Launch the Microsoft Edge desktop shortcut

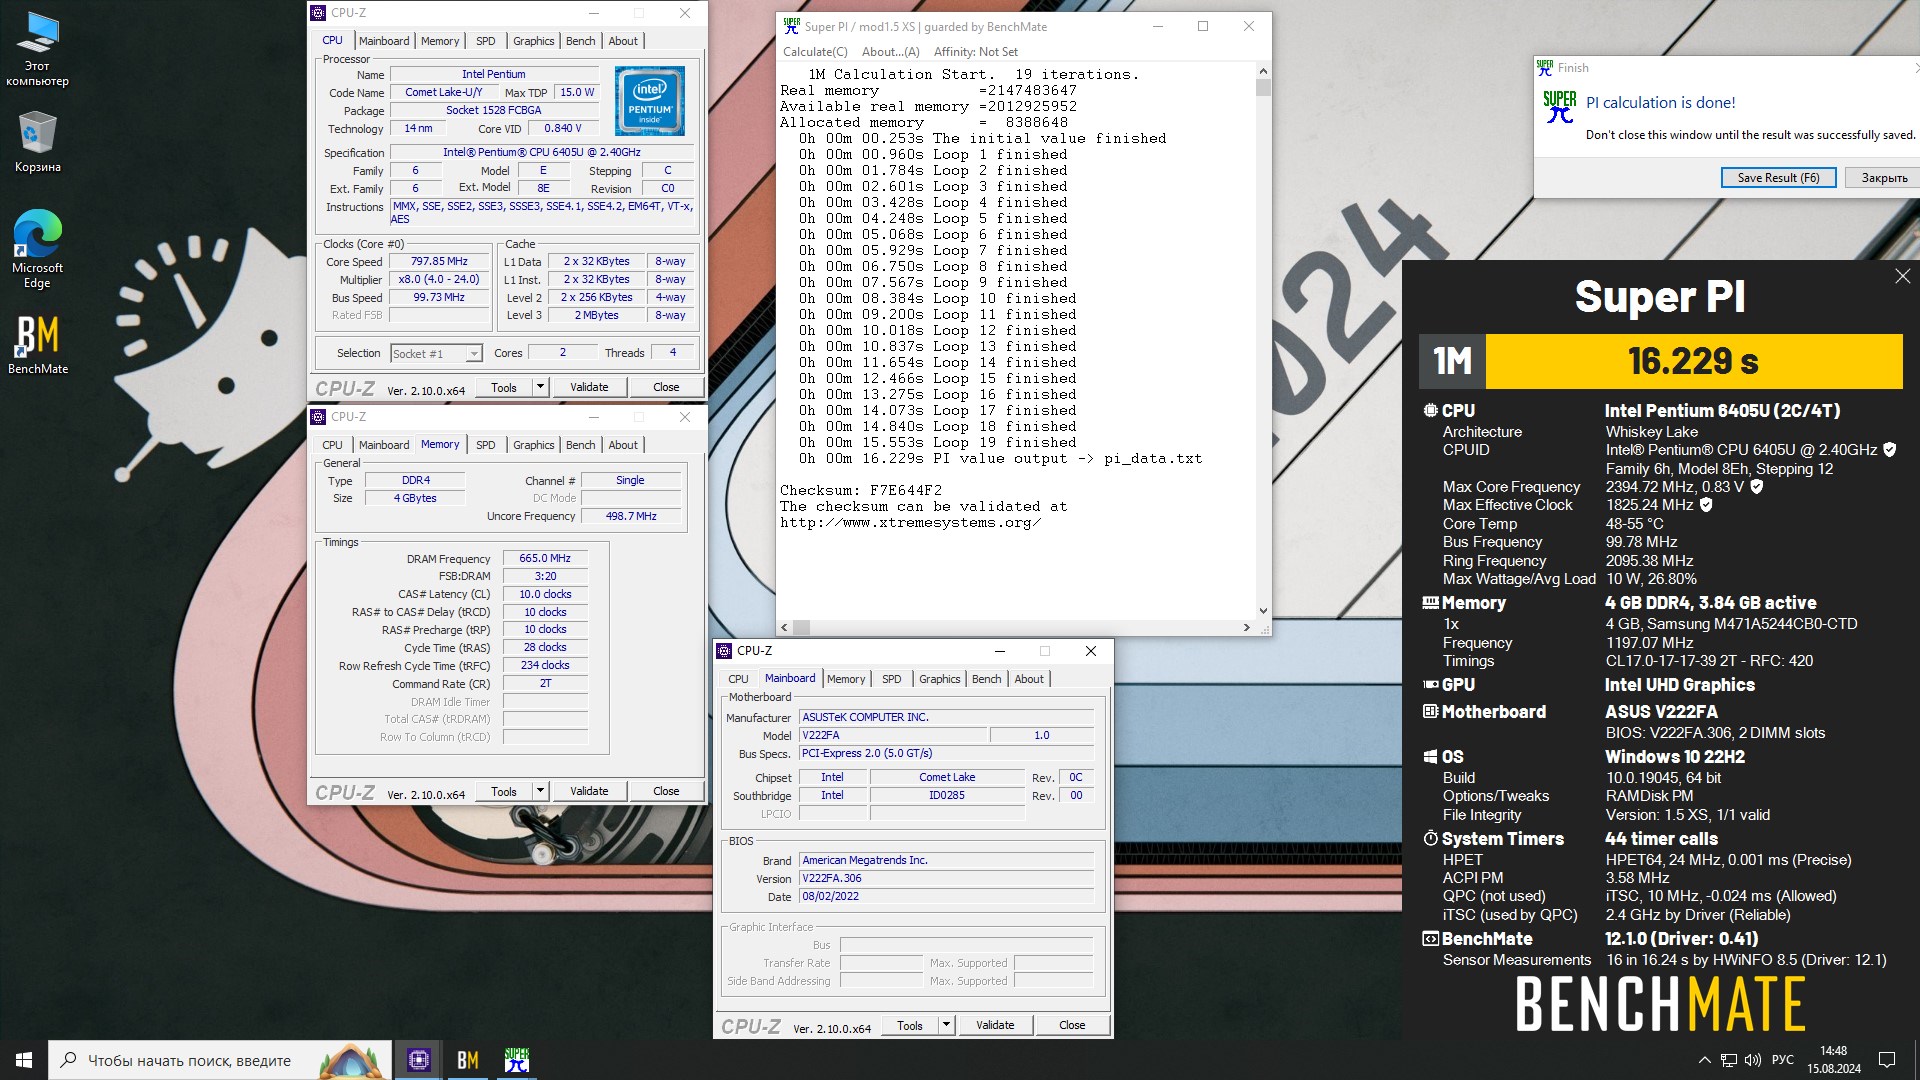pyautogui.click(x=37, y=250)
